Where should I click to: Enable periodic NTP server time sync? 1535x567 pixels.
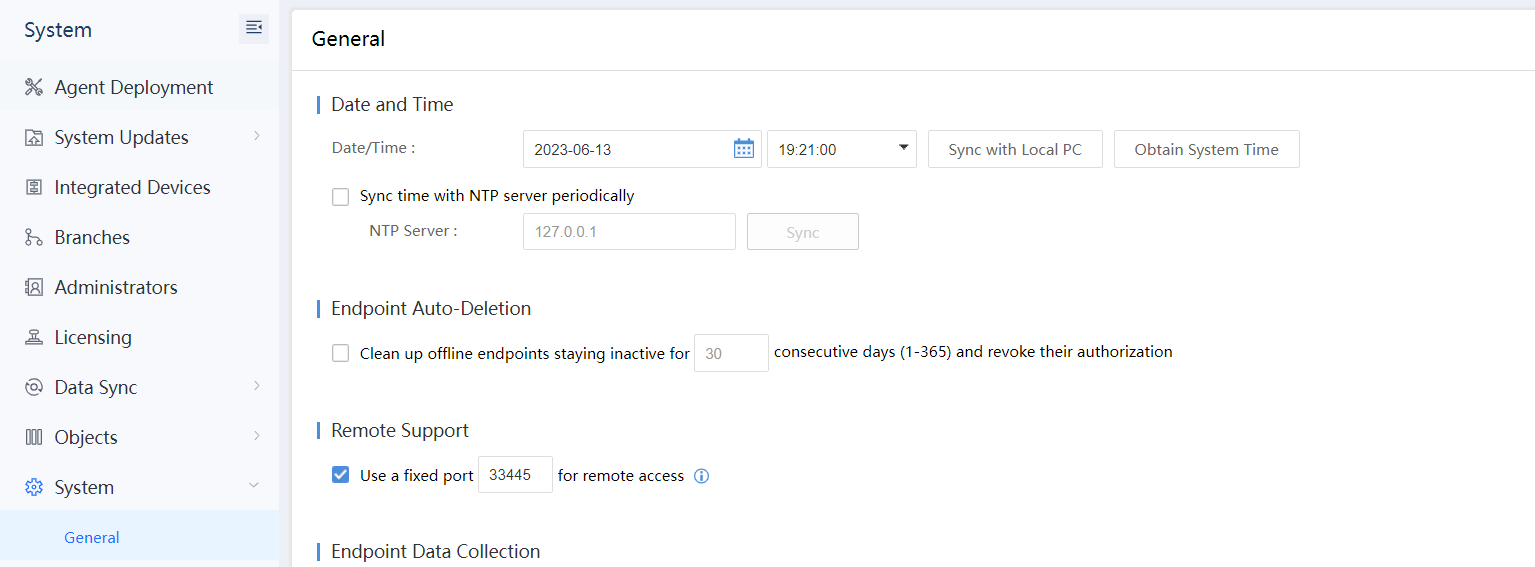pos(341,197)
